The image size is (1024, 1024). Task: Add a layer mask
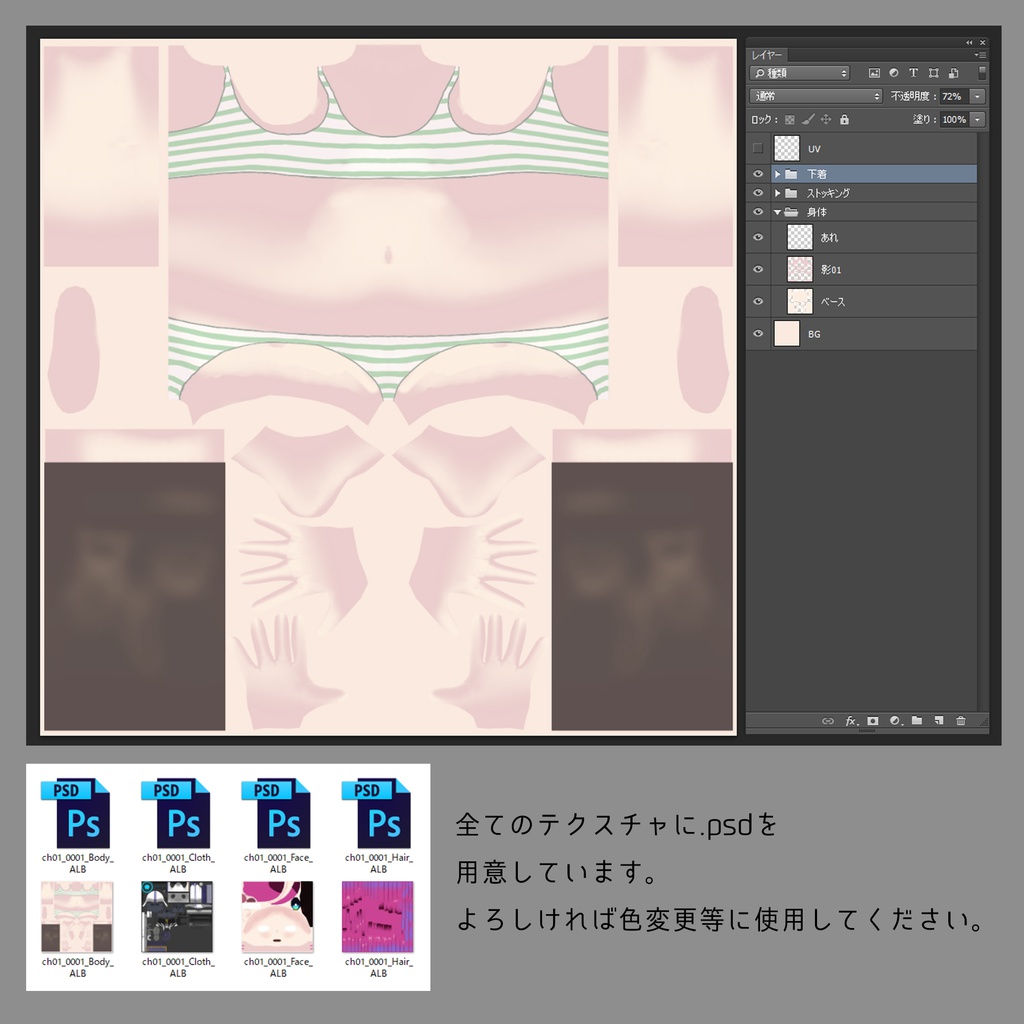tap(873, 720)
